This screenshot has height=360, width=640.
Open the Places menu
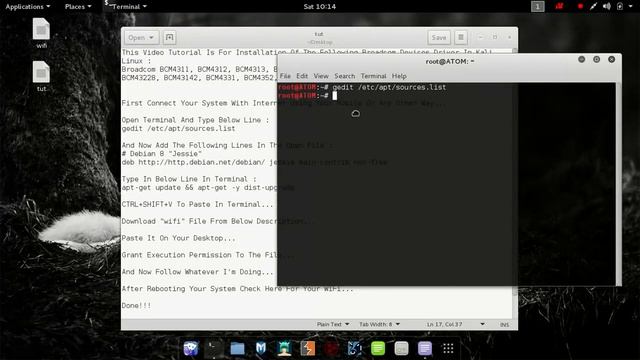tap(78, 7)
